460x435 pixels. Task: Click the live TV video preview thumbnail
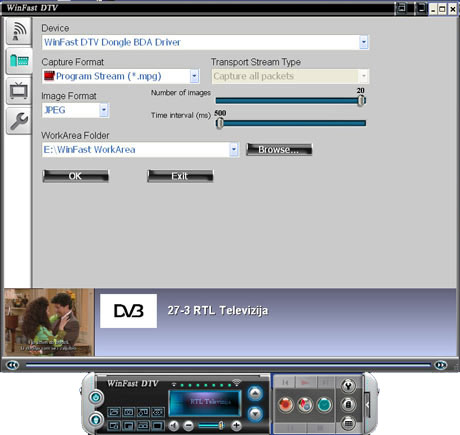pyautogui.click(x=49, y=322)
